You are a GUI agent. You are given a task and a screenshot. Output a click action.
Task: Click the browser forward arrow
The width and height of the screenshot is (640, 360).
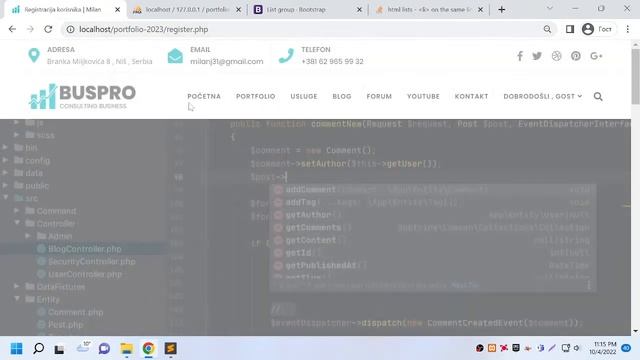tap(30, 29)
